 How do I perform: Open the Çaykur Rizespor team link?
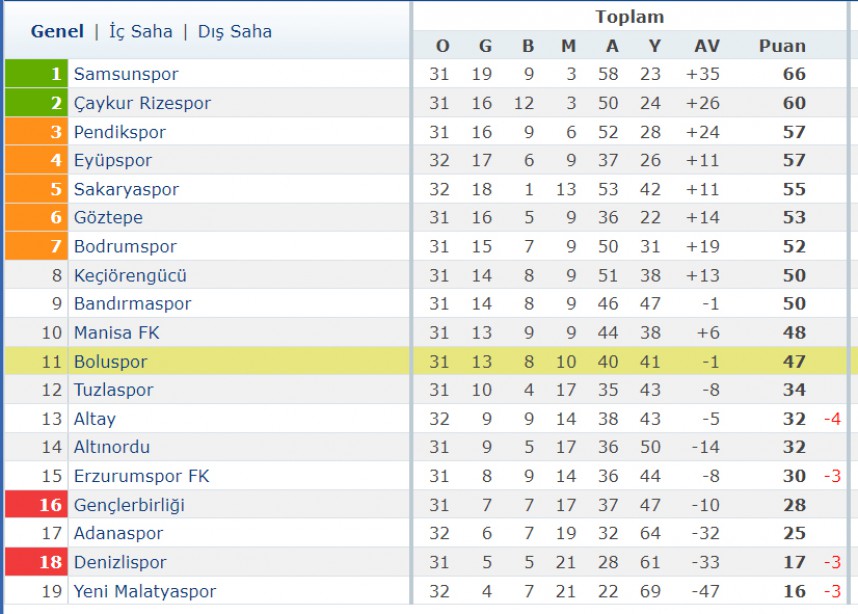(142, 103)
